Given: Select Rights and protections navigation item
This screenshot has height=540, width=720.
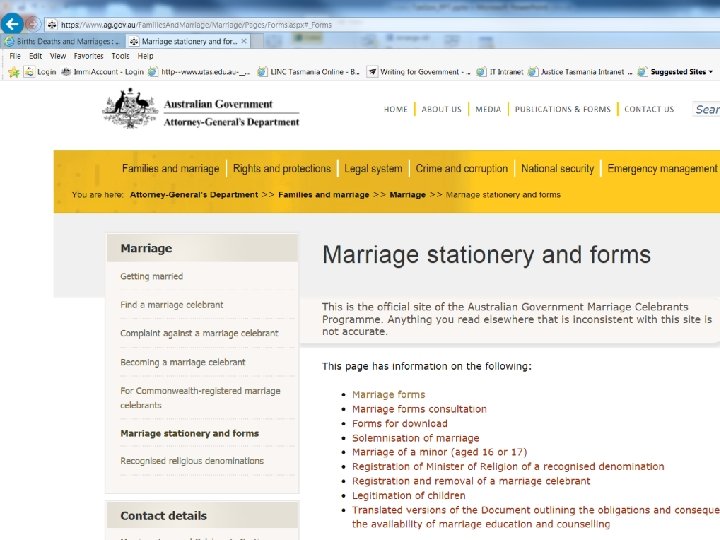Looking at the screenshot, I should pos(282,169).
